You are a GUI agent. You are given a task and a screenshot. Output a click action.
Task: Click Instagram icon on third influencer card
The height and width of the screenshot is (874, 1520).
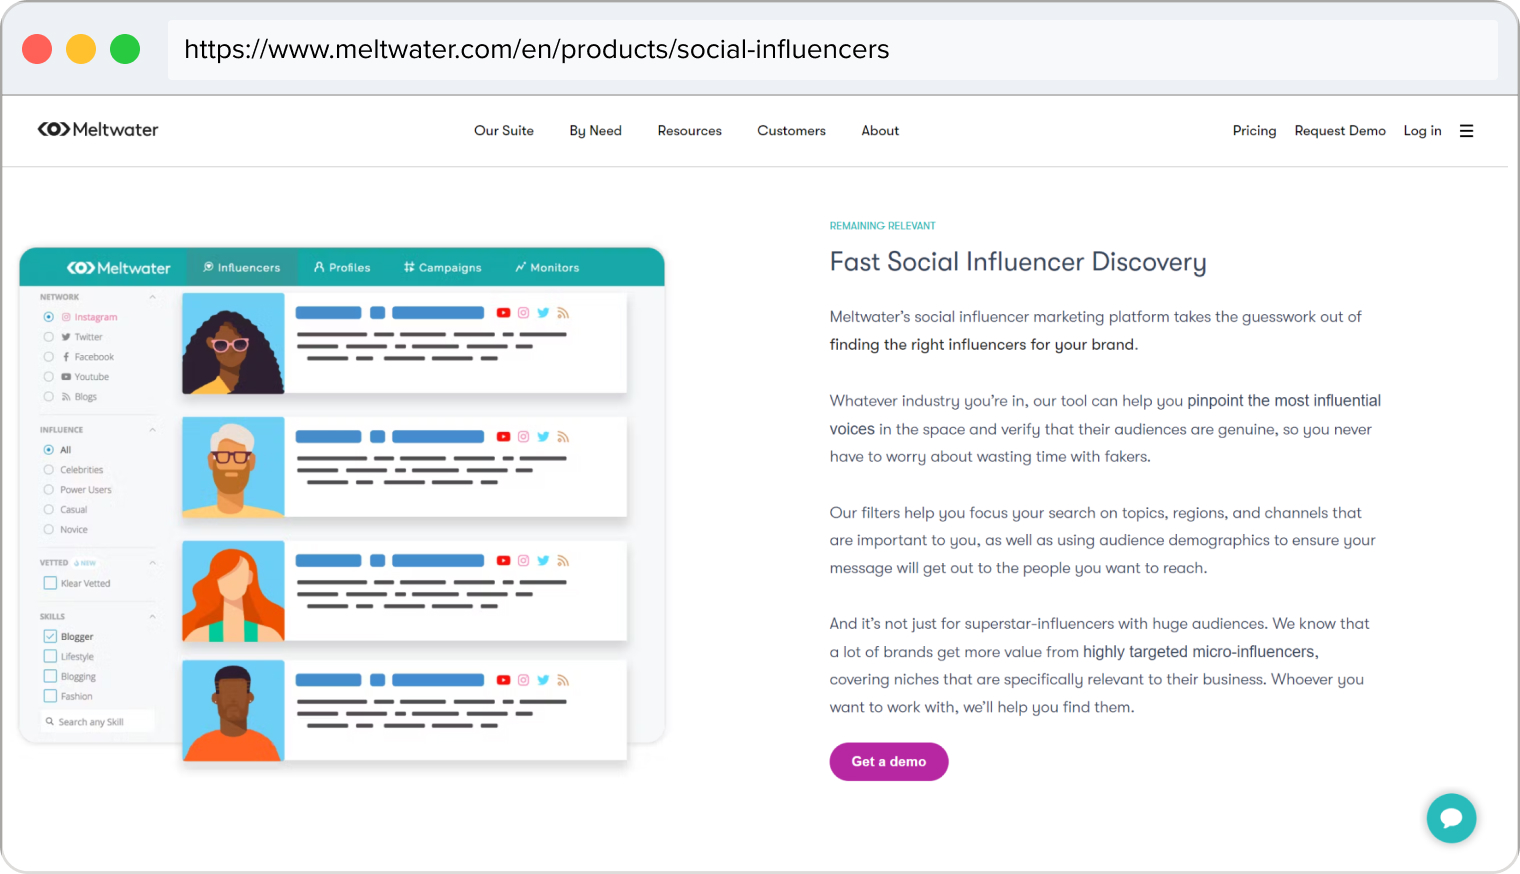tap(523, 561)
